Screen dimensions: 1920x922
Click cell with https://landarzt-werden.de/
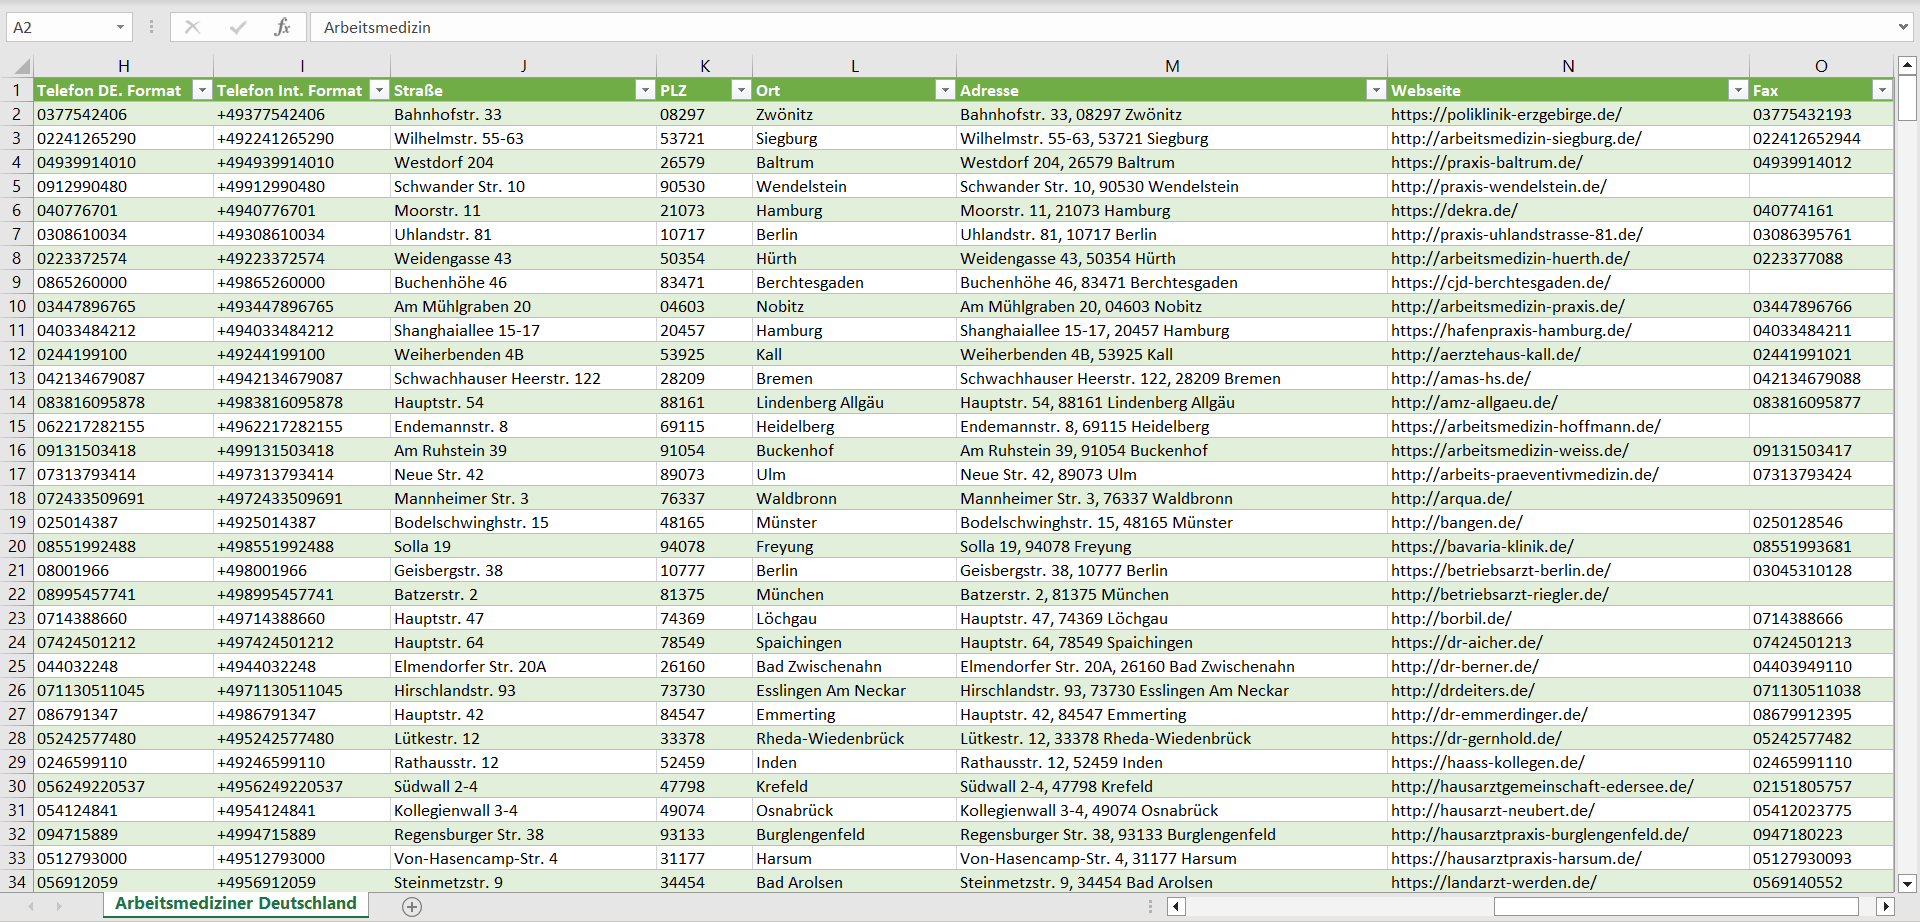pos(1568,882)
